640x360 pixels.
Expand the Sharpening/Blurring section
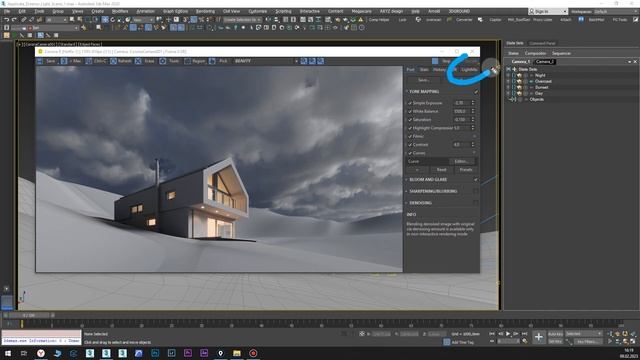pyautogui.click(x=407, y=191)
